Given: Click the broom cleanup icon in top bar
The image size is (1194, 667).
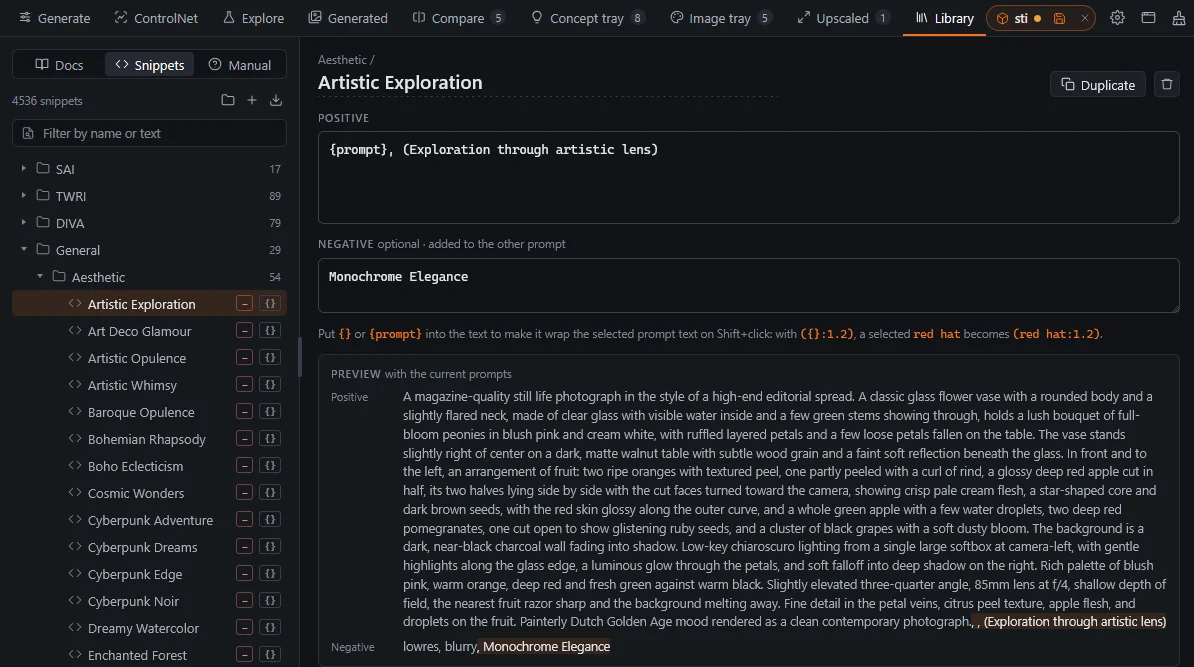Looking at the screenshot, I should tap(1179, 18).
